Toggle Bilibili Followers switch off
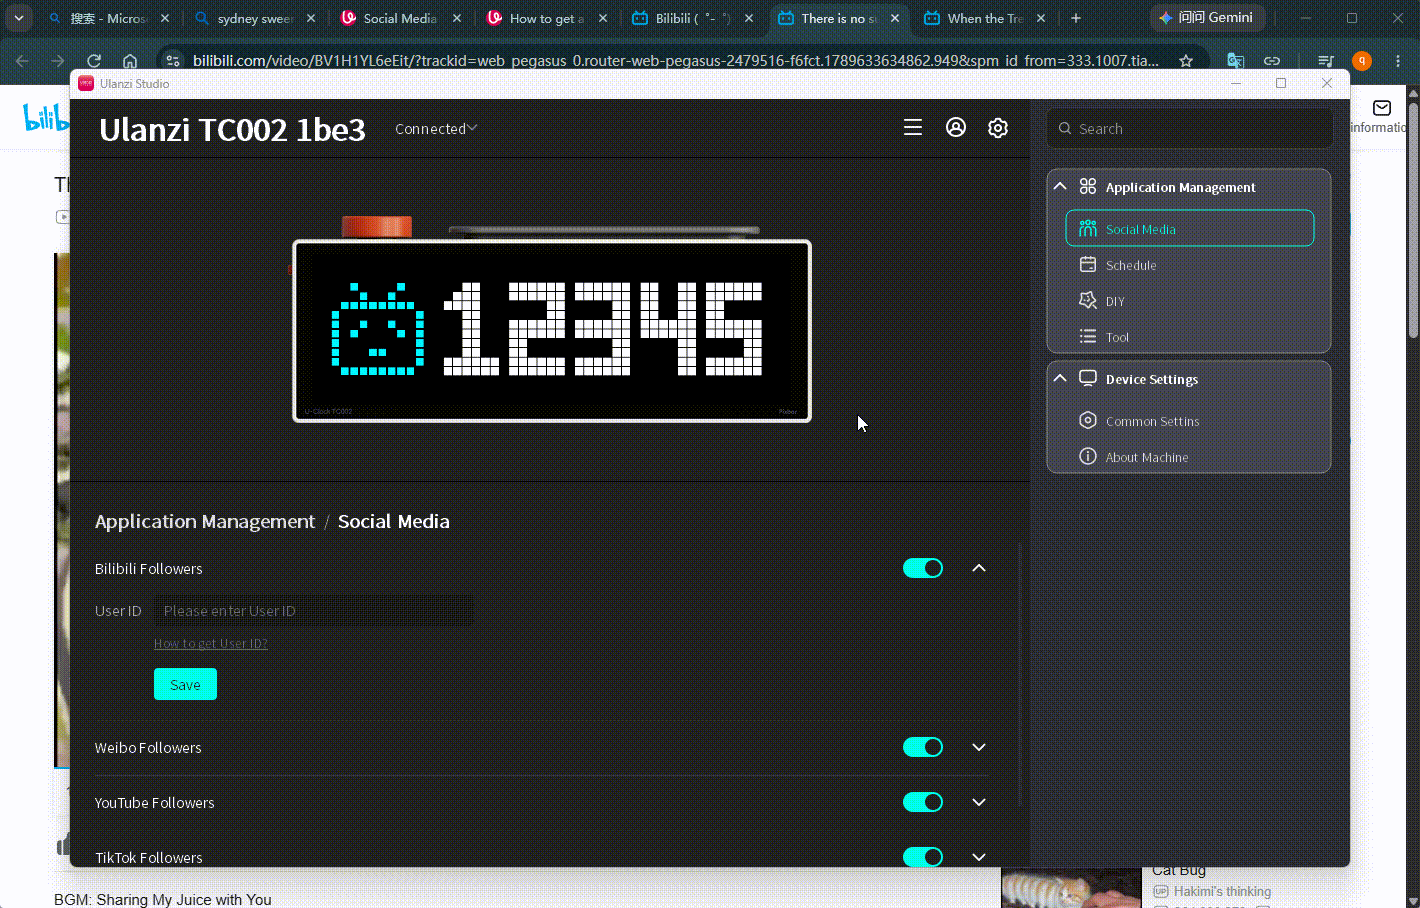Screen dimensions: 1420x908 pyautogui.click(x=923, y=568)
